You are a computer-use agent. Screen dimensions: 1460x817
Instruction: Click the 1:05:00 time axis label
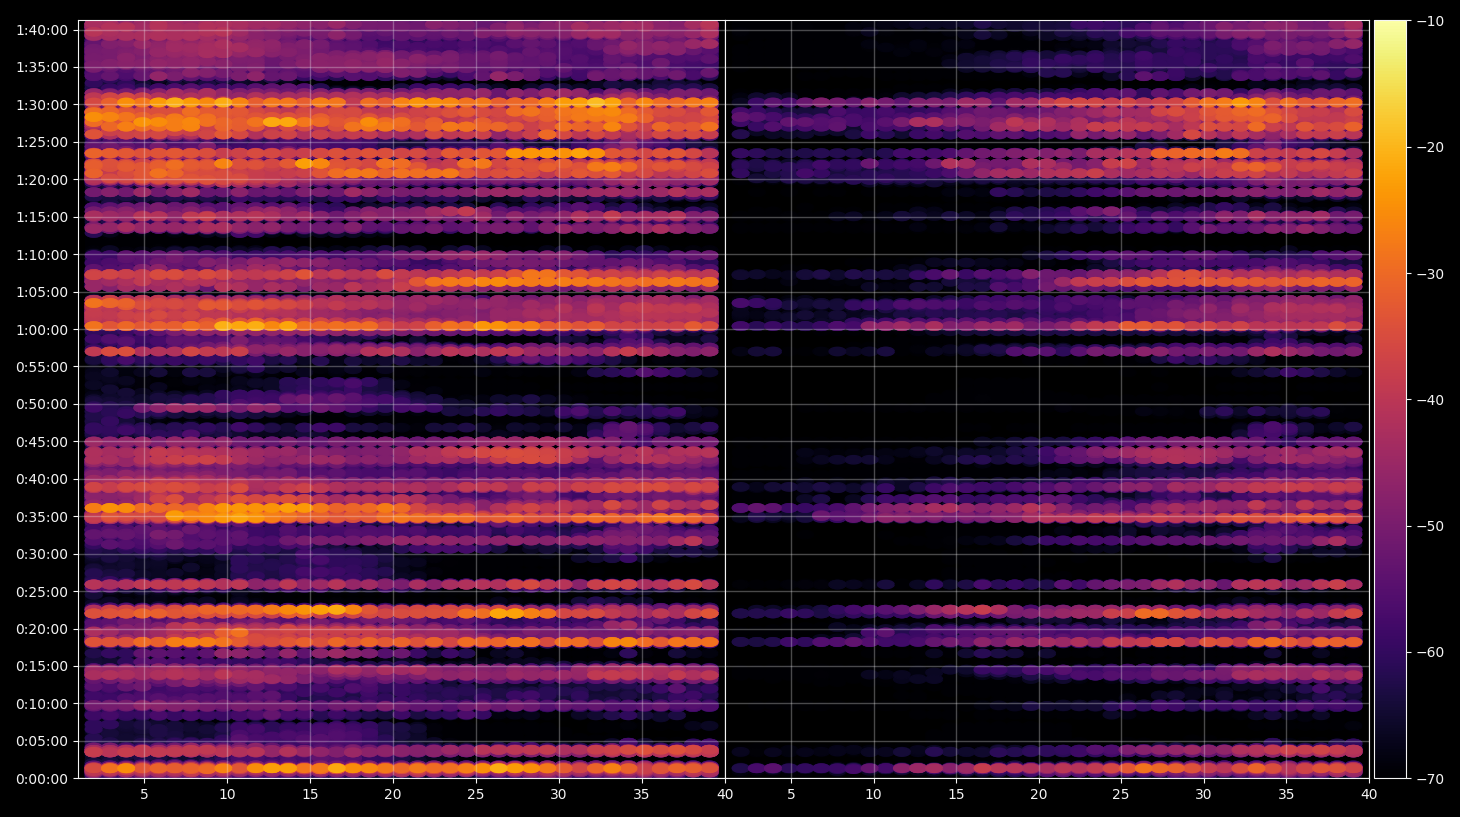42,292
